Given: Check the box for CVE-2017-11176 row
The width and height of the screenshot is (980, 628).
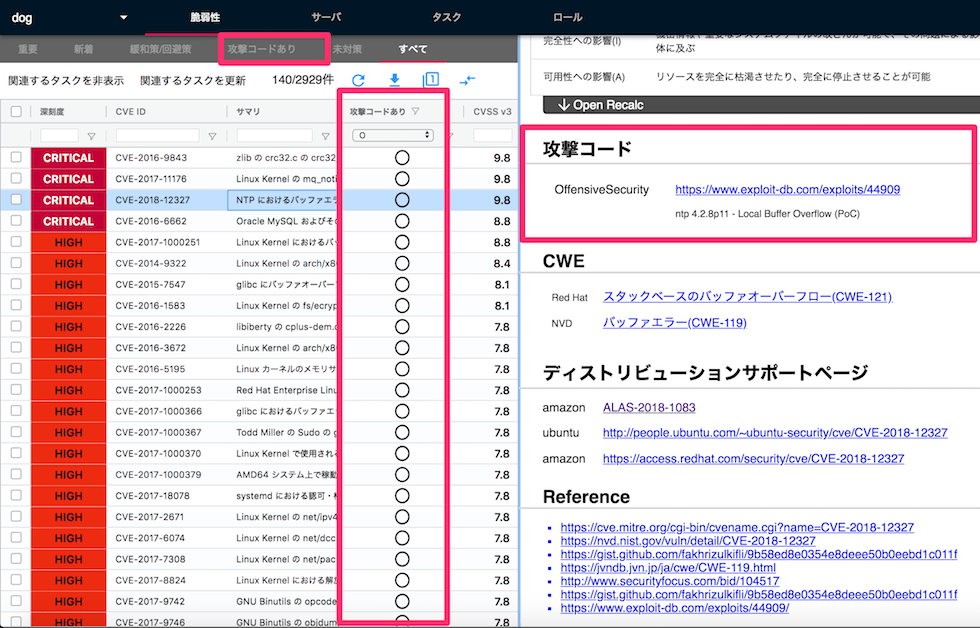Looking at the screenshot, I should 16,178.
